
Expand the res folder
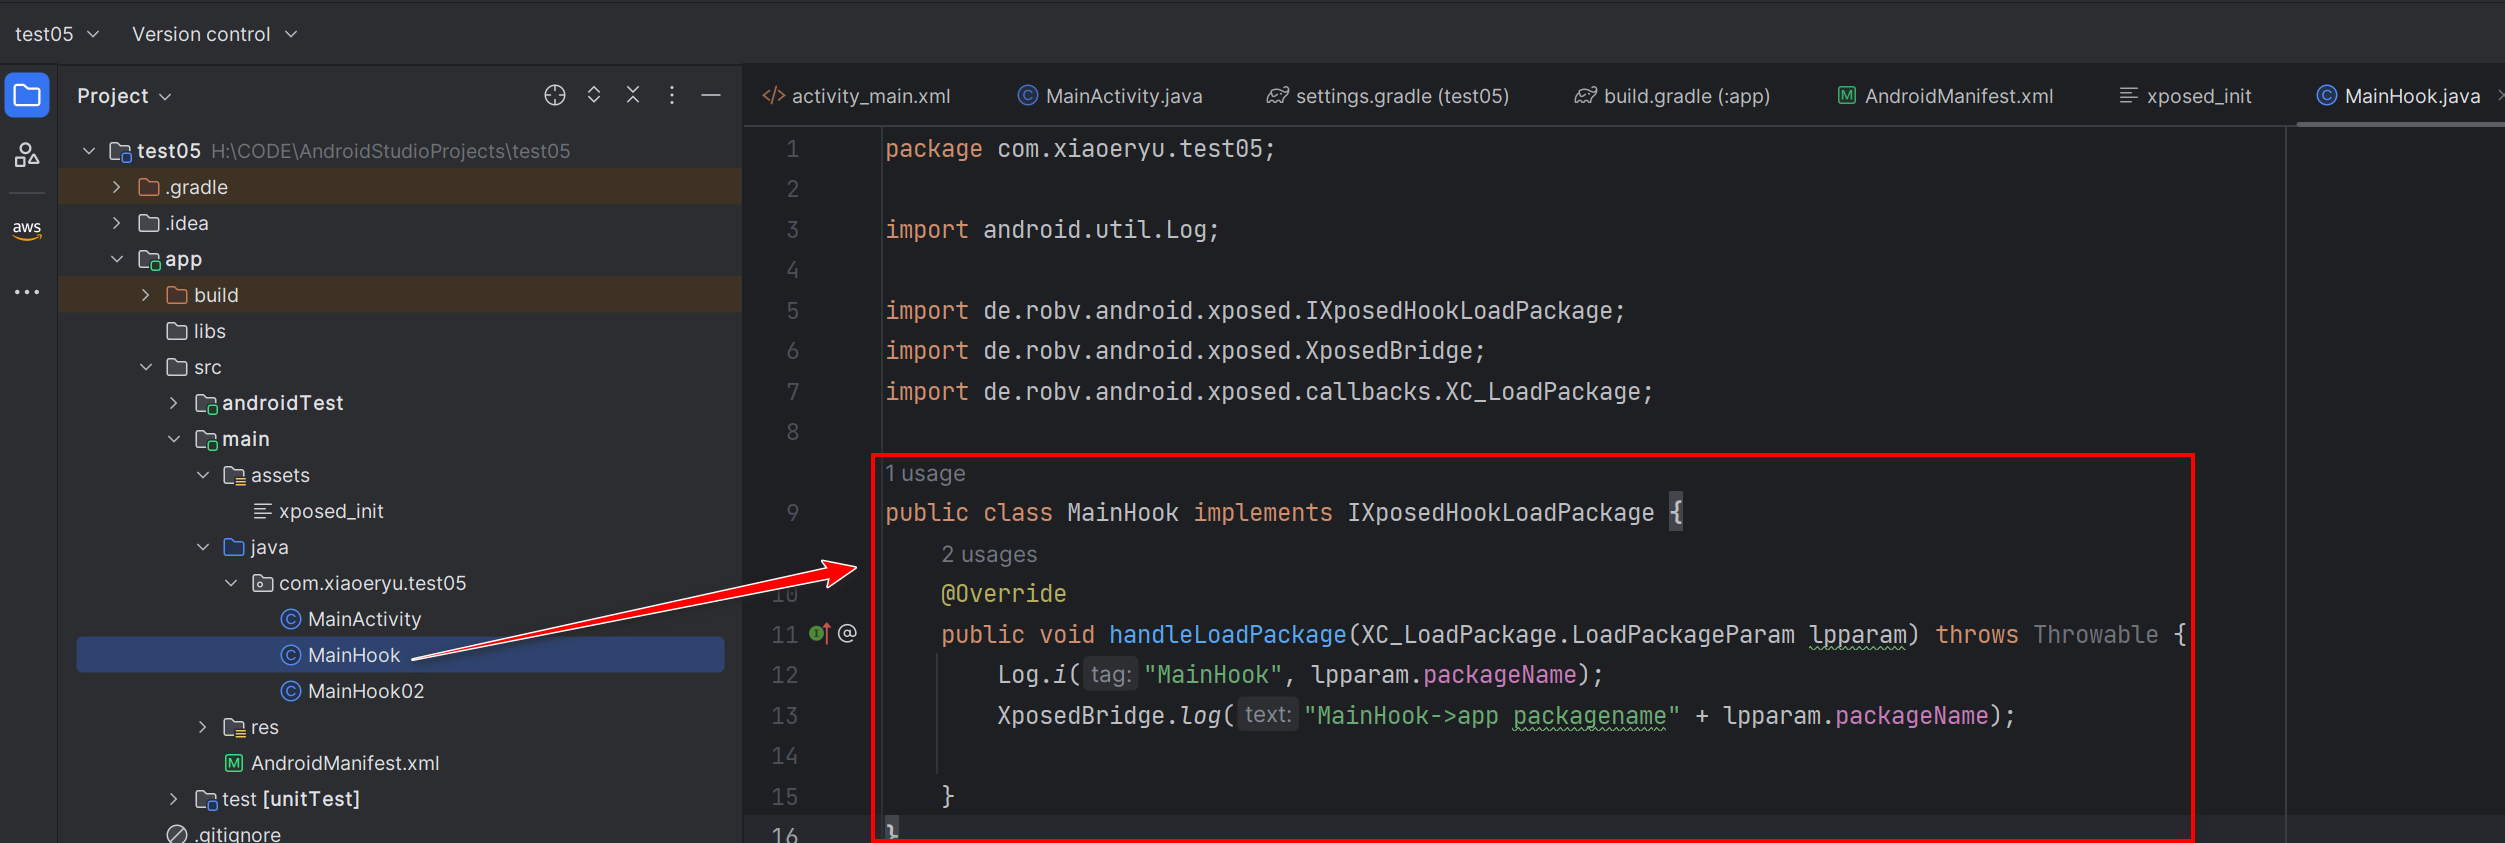[203, 727]
